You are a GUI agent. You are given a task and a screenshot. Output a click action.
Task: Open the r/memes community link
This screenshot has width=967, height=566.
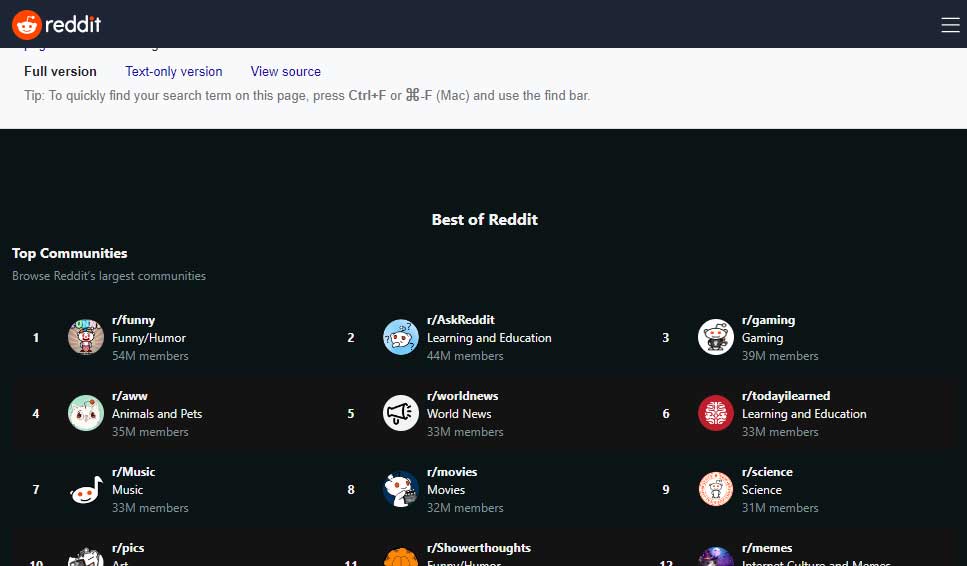767,548
